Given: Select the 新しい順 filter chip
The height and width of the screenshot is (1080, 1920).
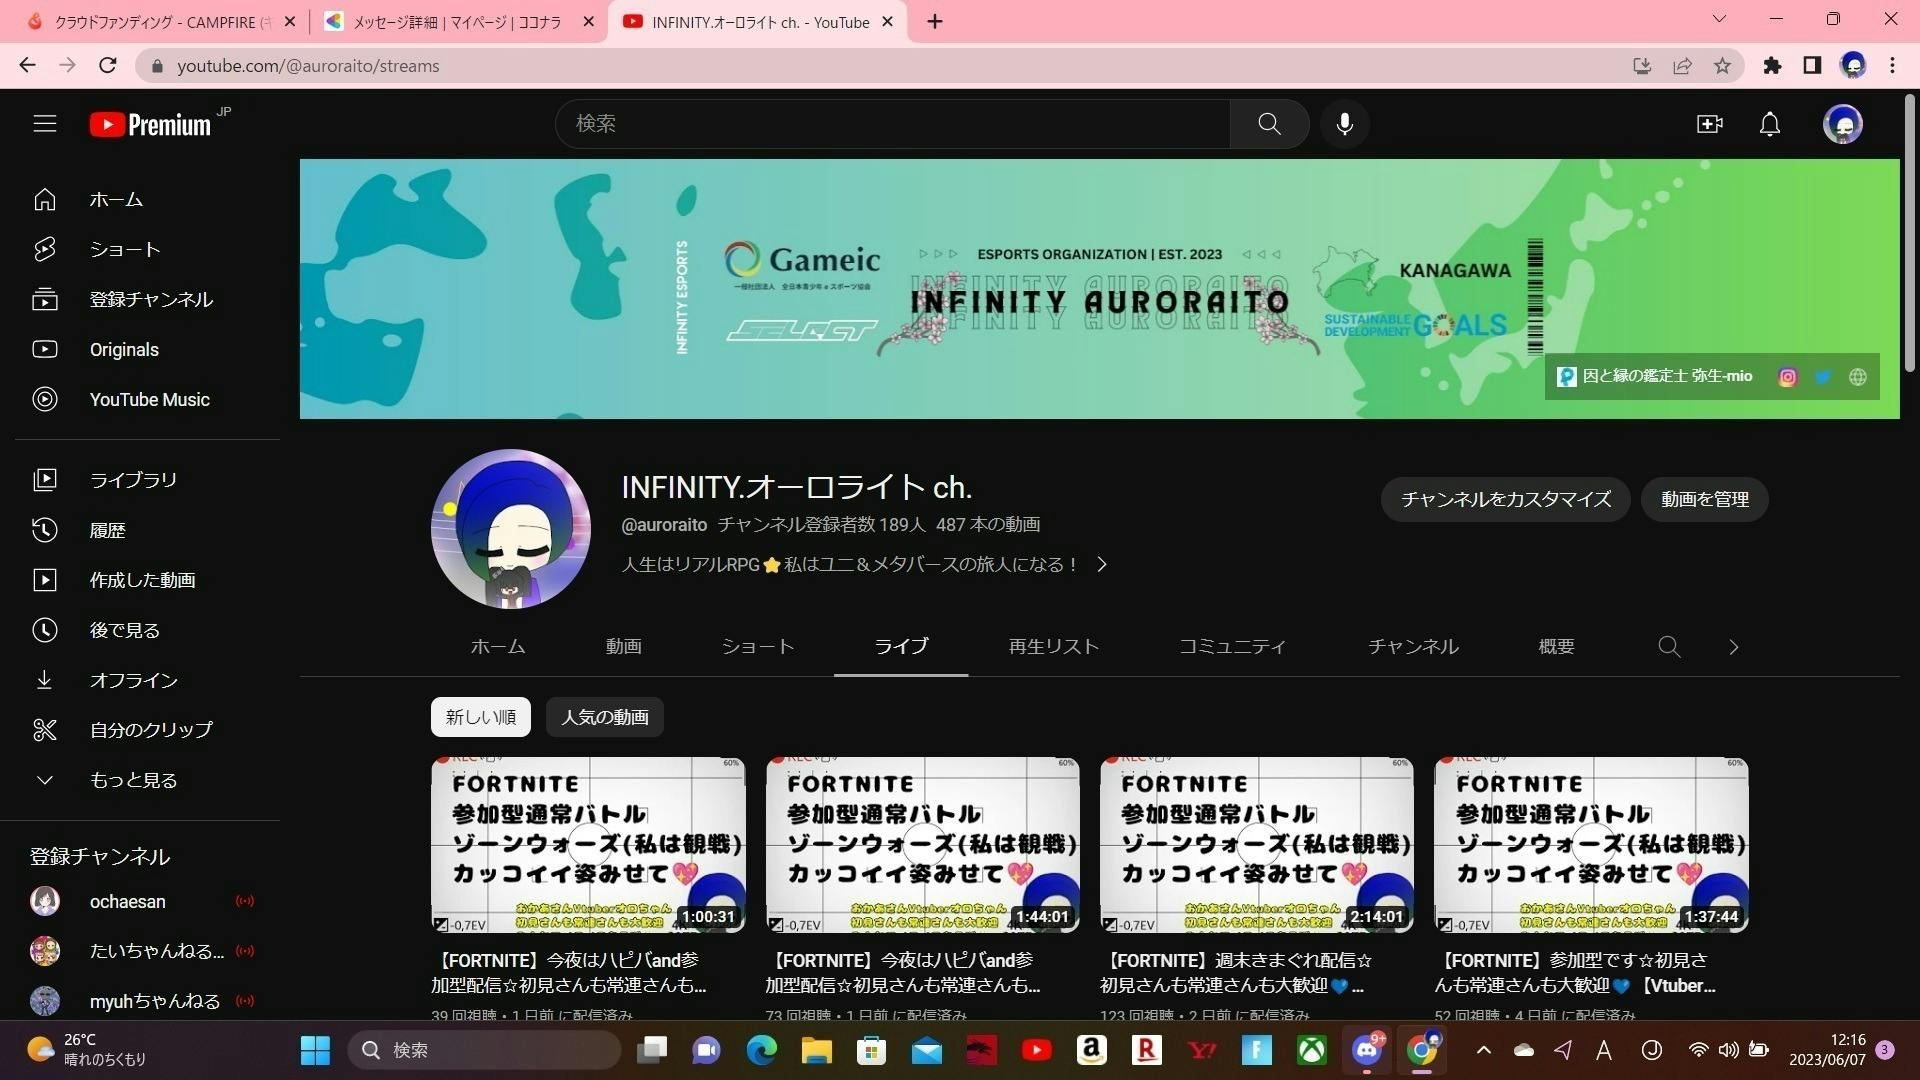Looking at the screenshot, I should click(480, 716).
